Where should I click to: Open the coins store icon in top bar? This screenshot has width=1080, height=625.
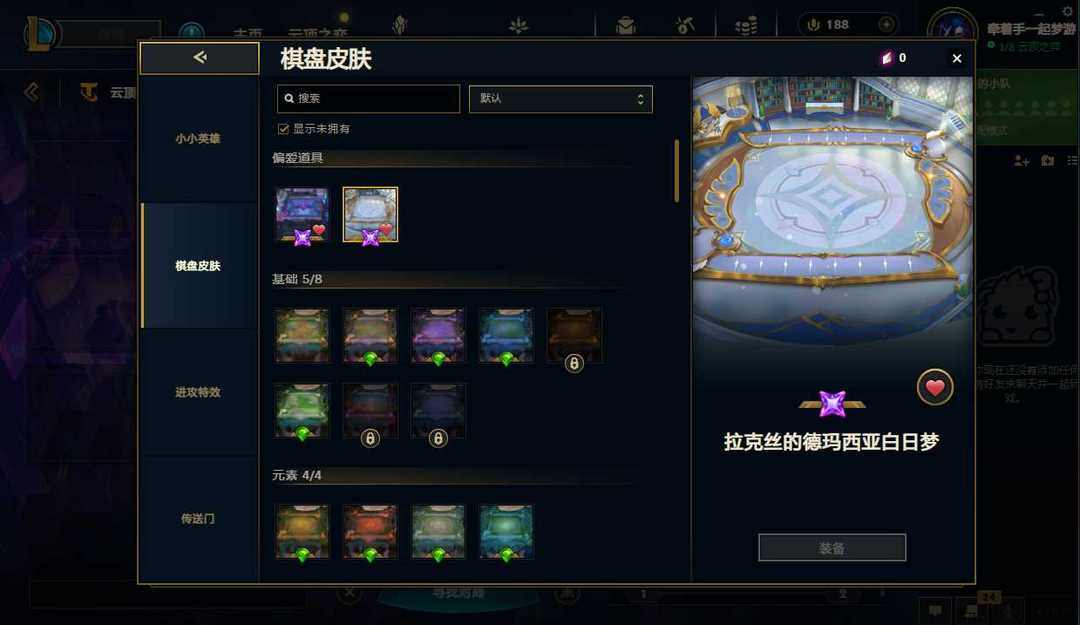tap(746, 25)
